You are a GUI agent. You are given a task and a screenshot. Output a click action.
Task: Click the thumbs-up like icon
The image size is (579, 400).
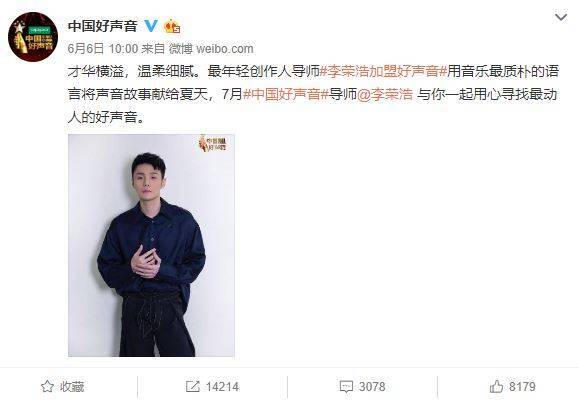point(496,387)
